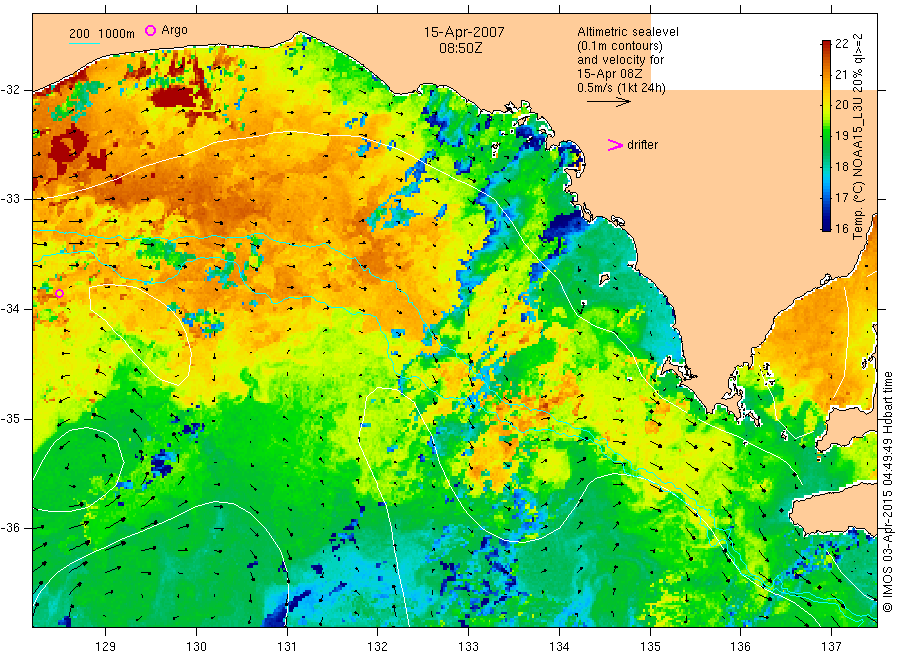Click the longitude axis label "129"
This screenshot has height=660, width=900.
(x=106, y=647)
